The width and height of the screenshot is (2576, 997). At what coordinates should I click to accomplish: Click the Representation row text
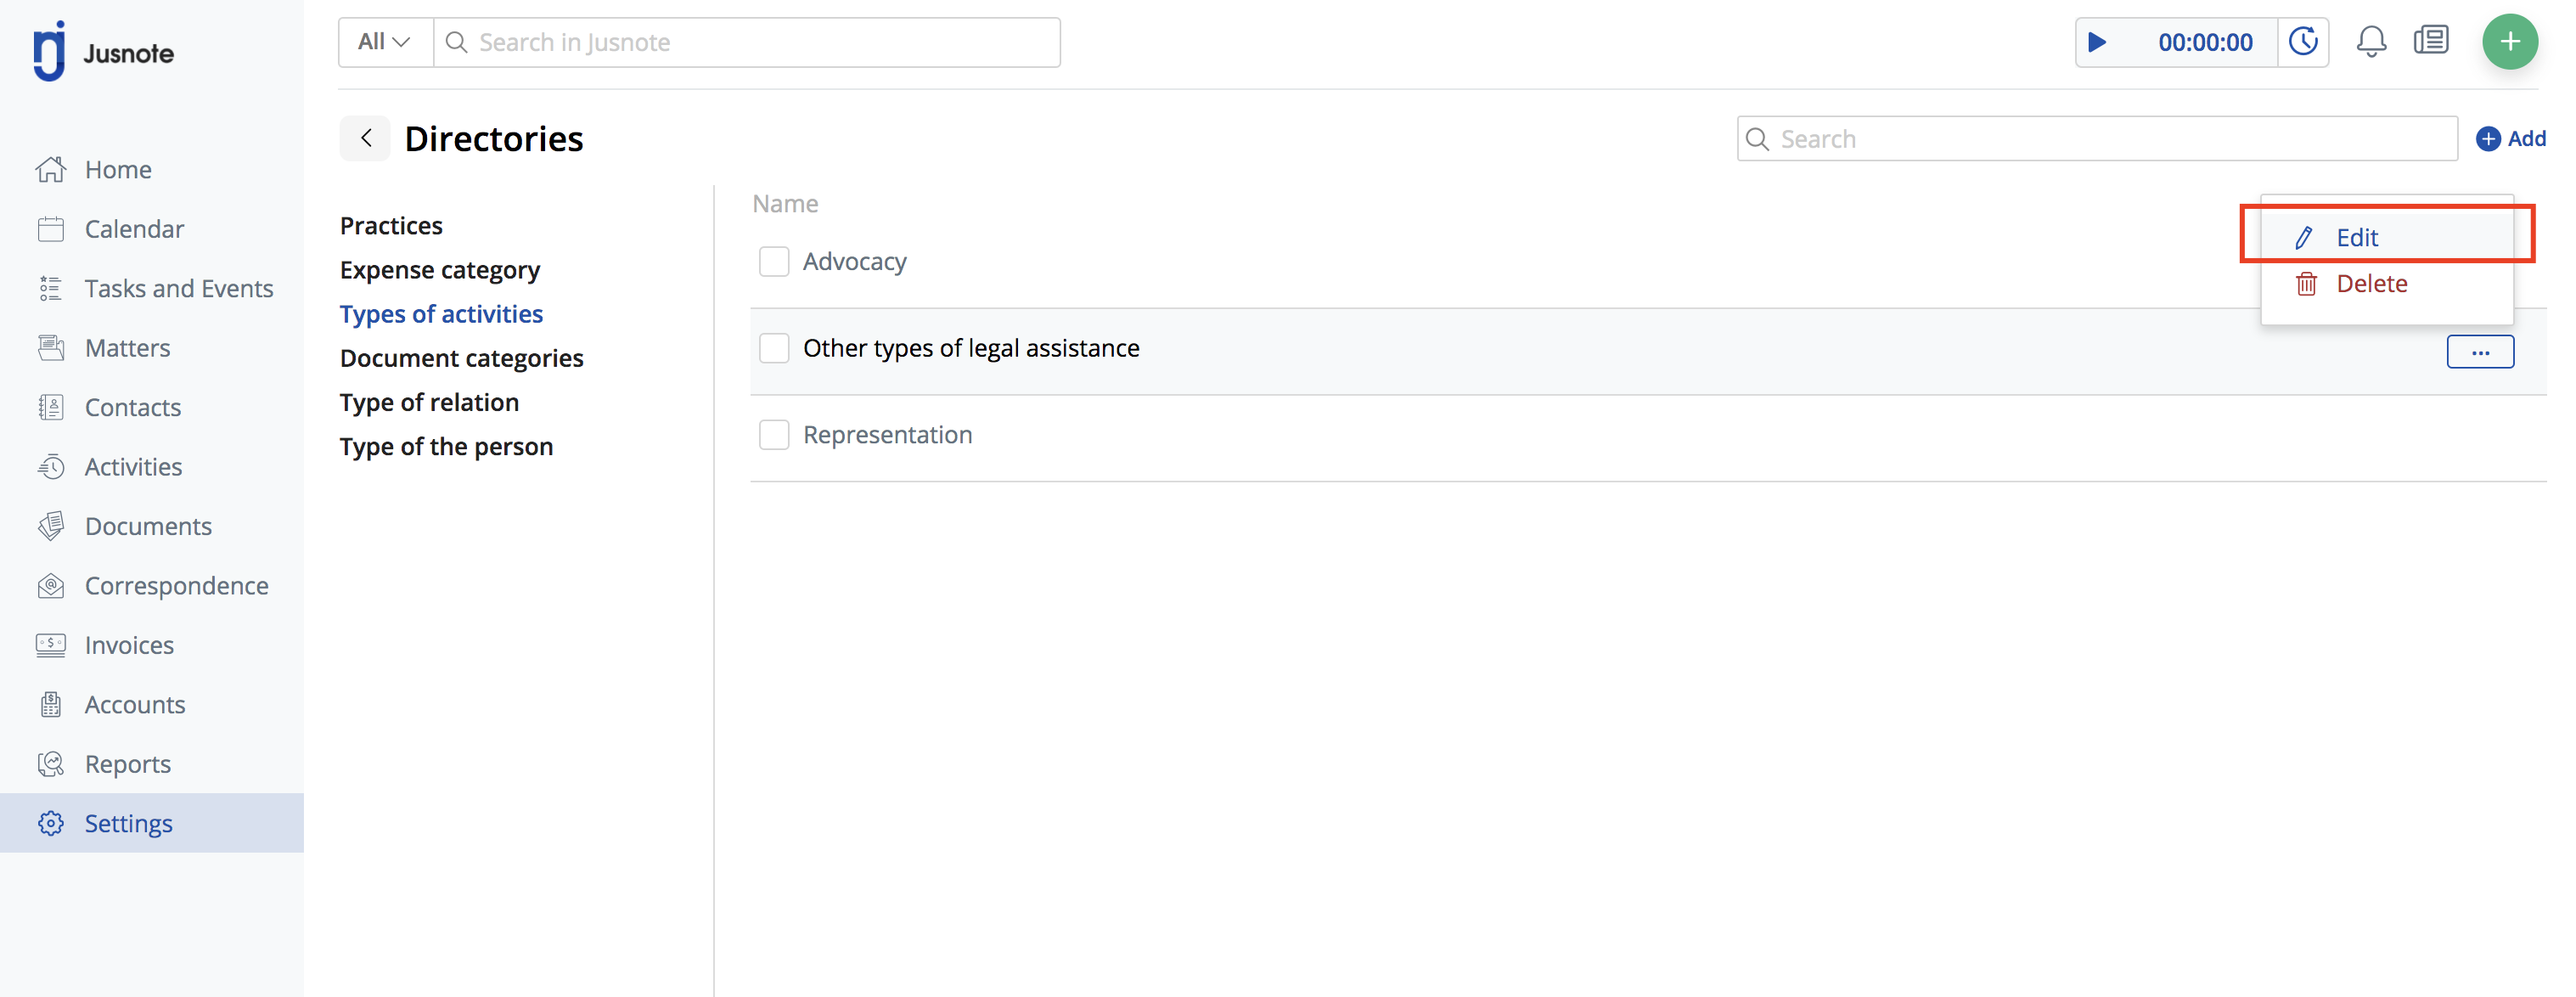[887, 435]
